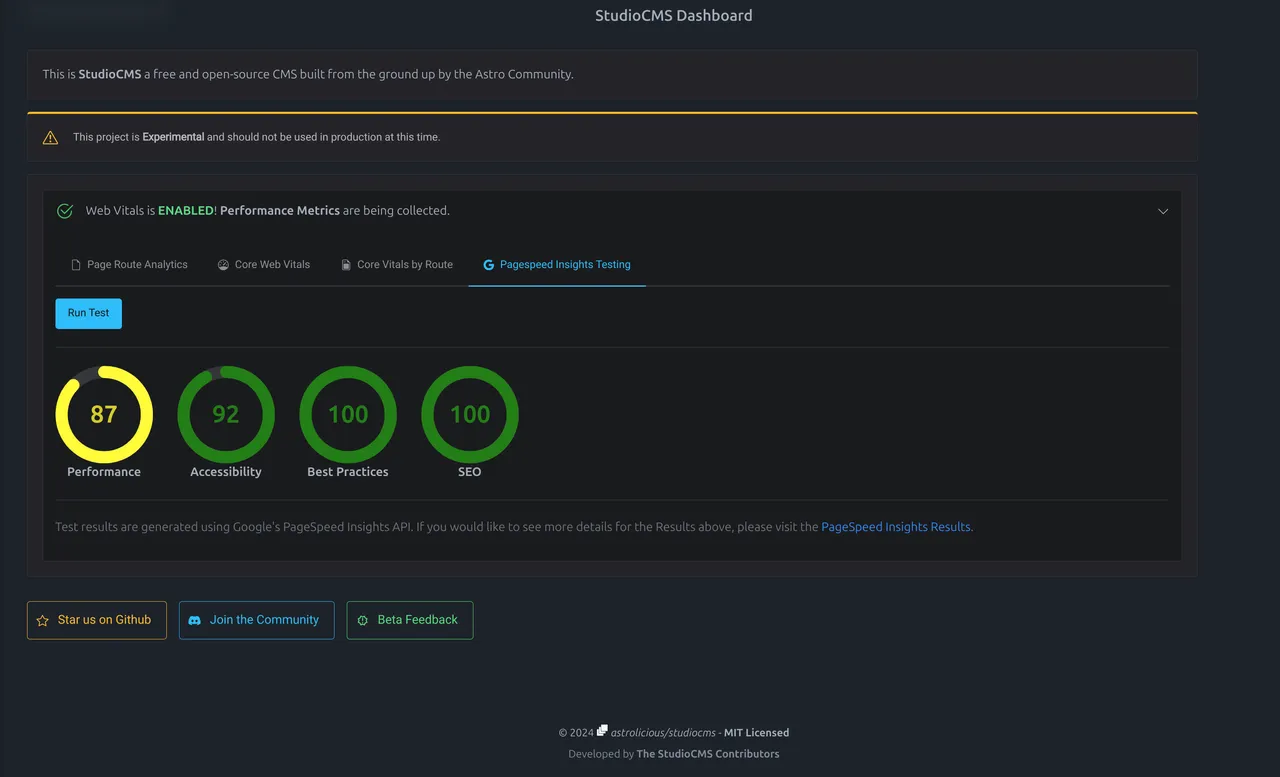Click the bold StudioCMS name in intro text
Image resolution: width=1280 pixels, height=777 pixels.
(110, 74)
